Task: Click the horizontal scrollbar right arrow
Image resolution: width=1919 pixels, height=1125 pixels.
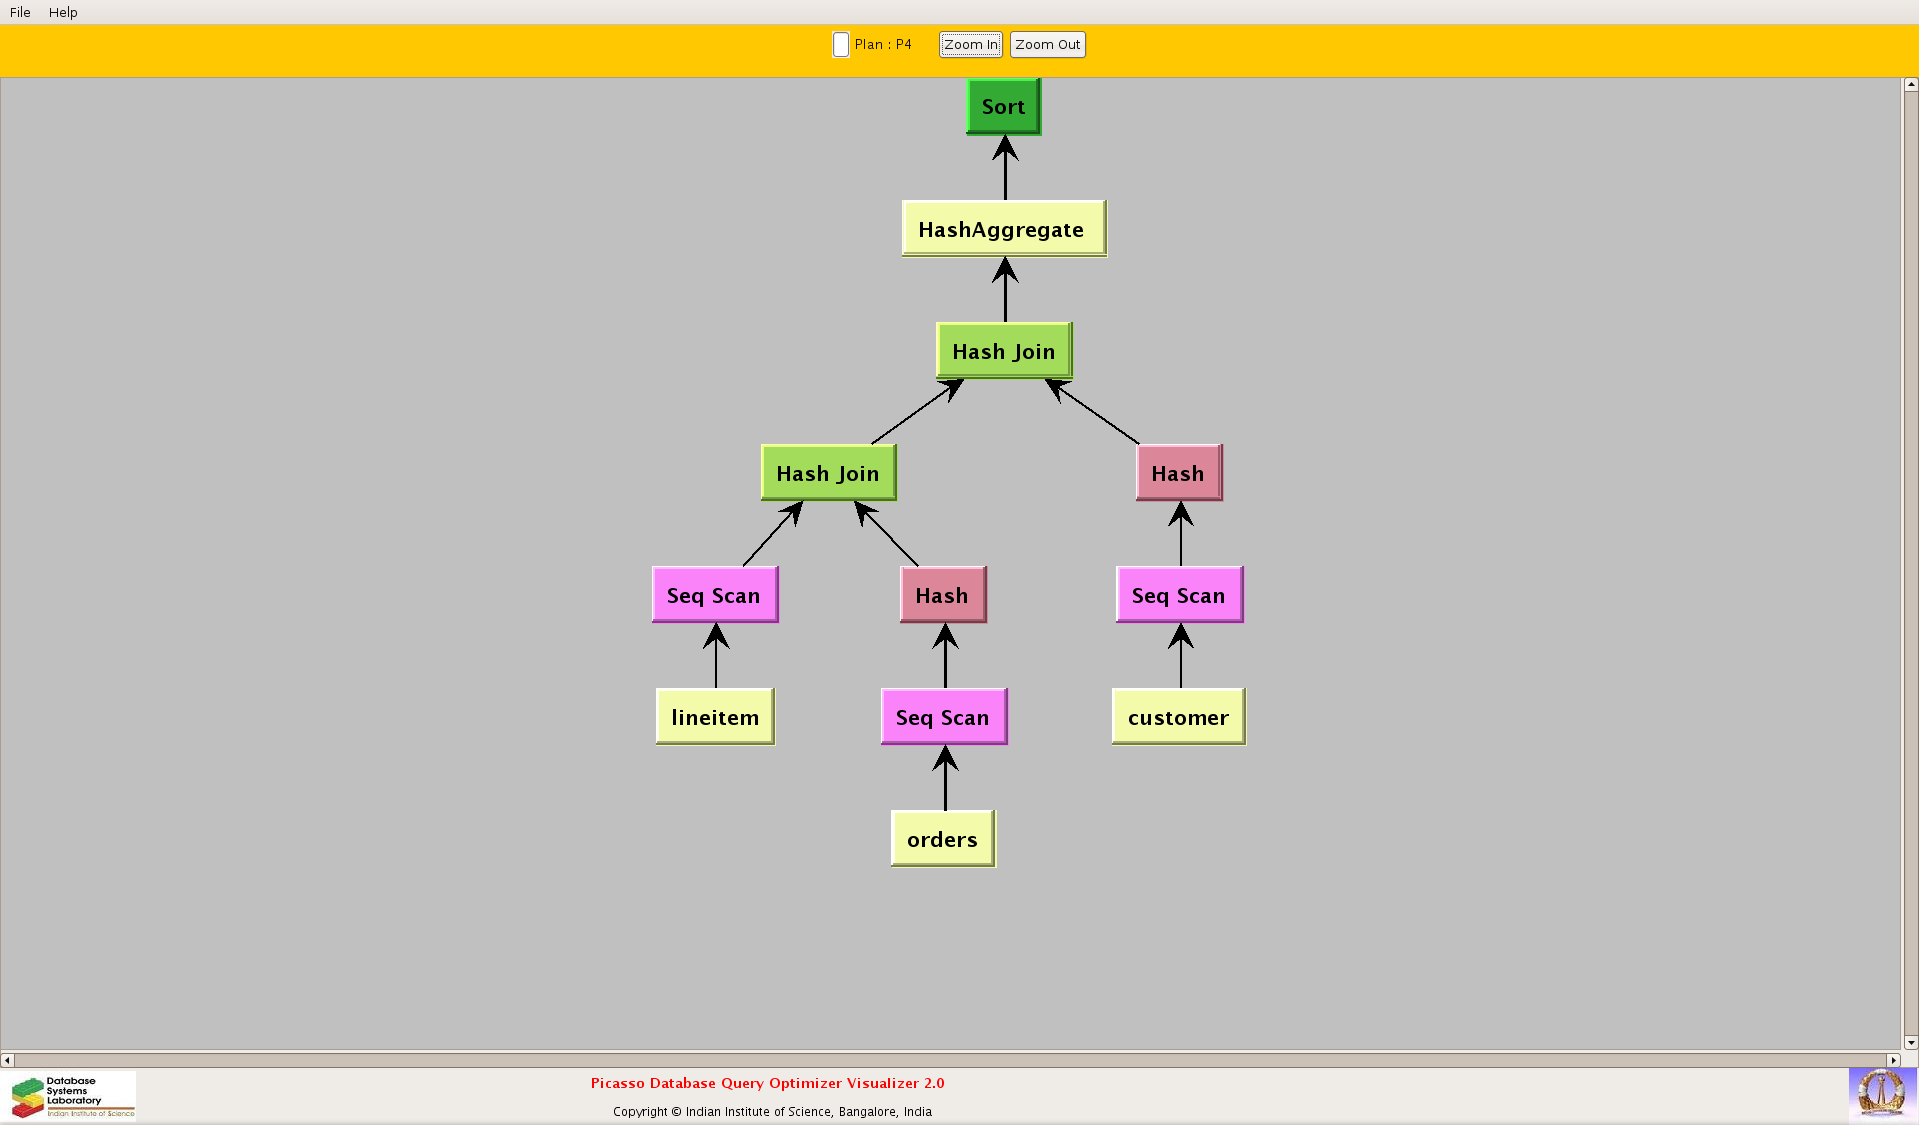Action: [1892, 1060]
